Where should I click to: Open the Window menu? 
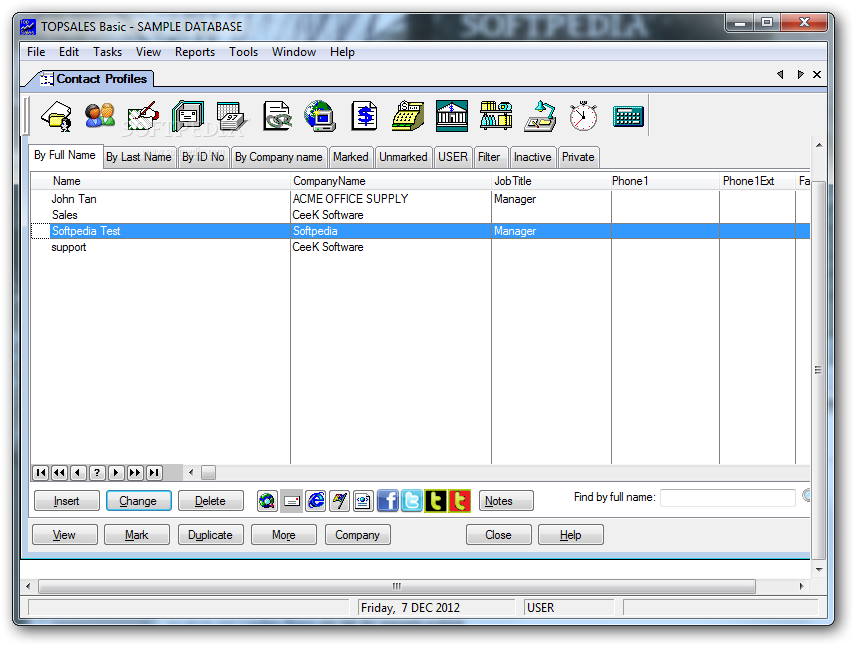click(294, 52)
